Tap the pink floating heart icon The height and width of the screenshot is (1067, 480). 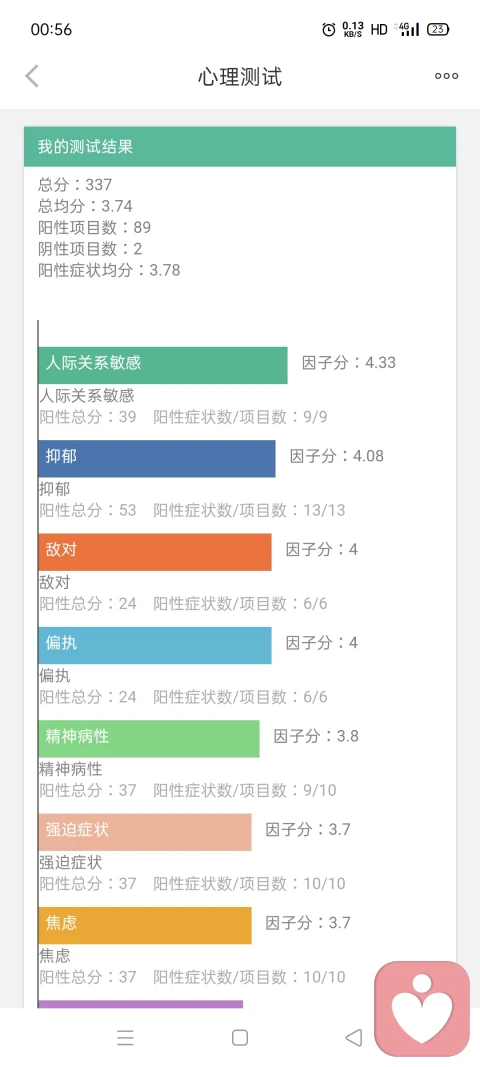422,1008
